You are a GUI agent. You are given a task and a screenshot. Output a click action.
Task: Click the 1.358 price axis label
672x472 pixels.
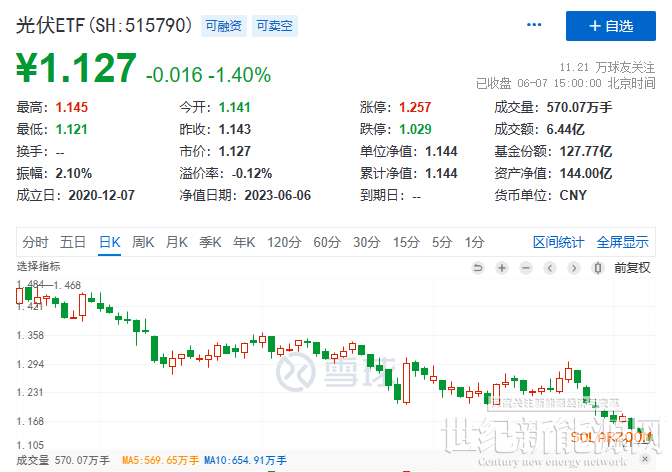click(x=30, y=335)
